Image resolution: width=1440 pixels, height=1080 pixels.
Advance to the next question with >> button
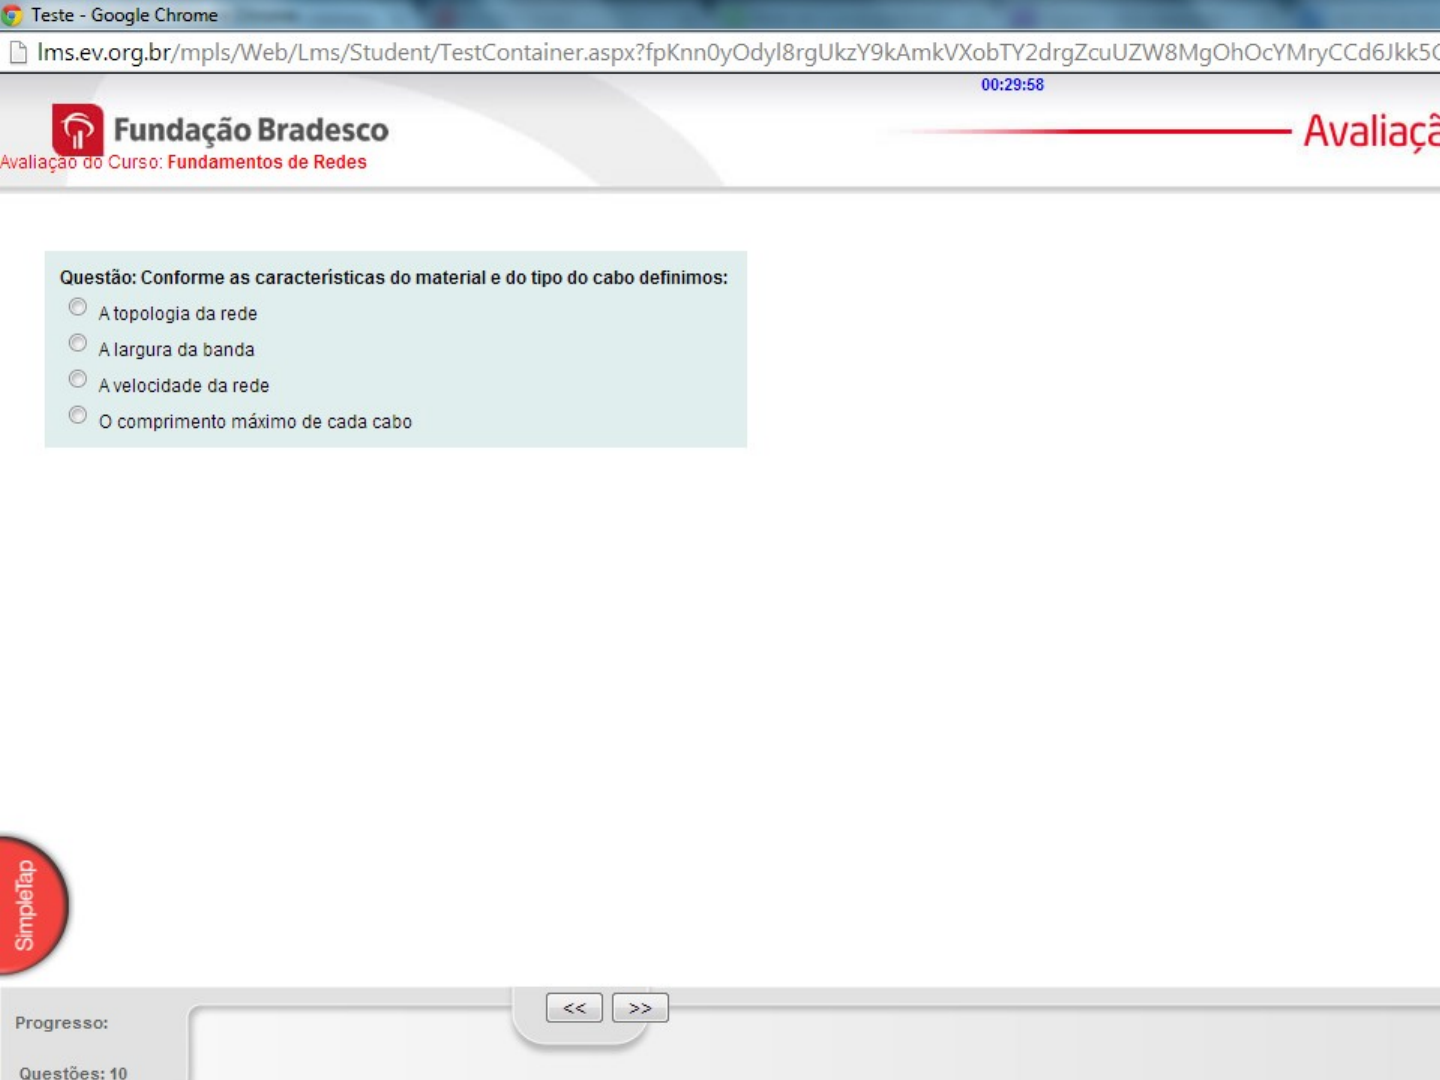pyautogui.click(x=640, y=1008)
